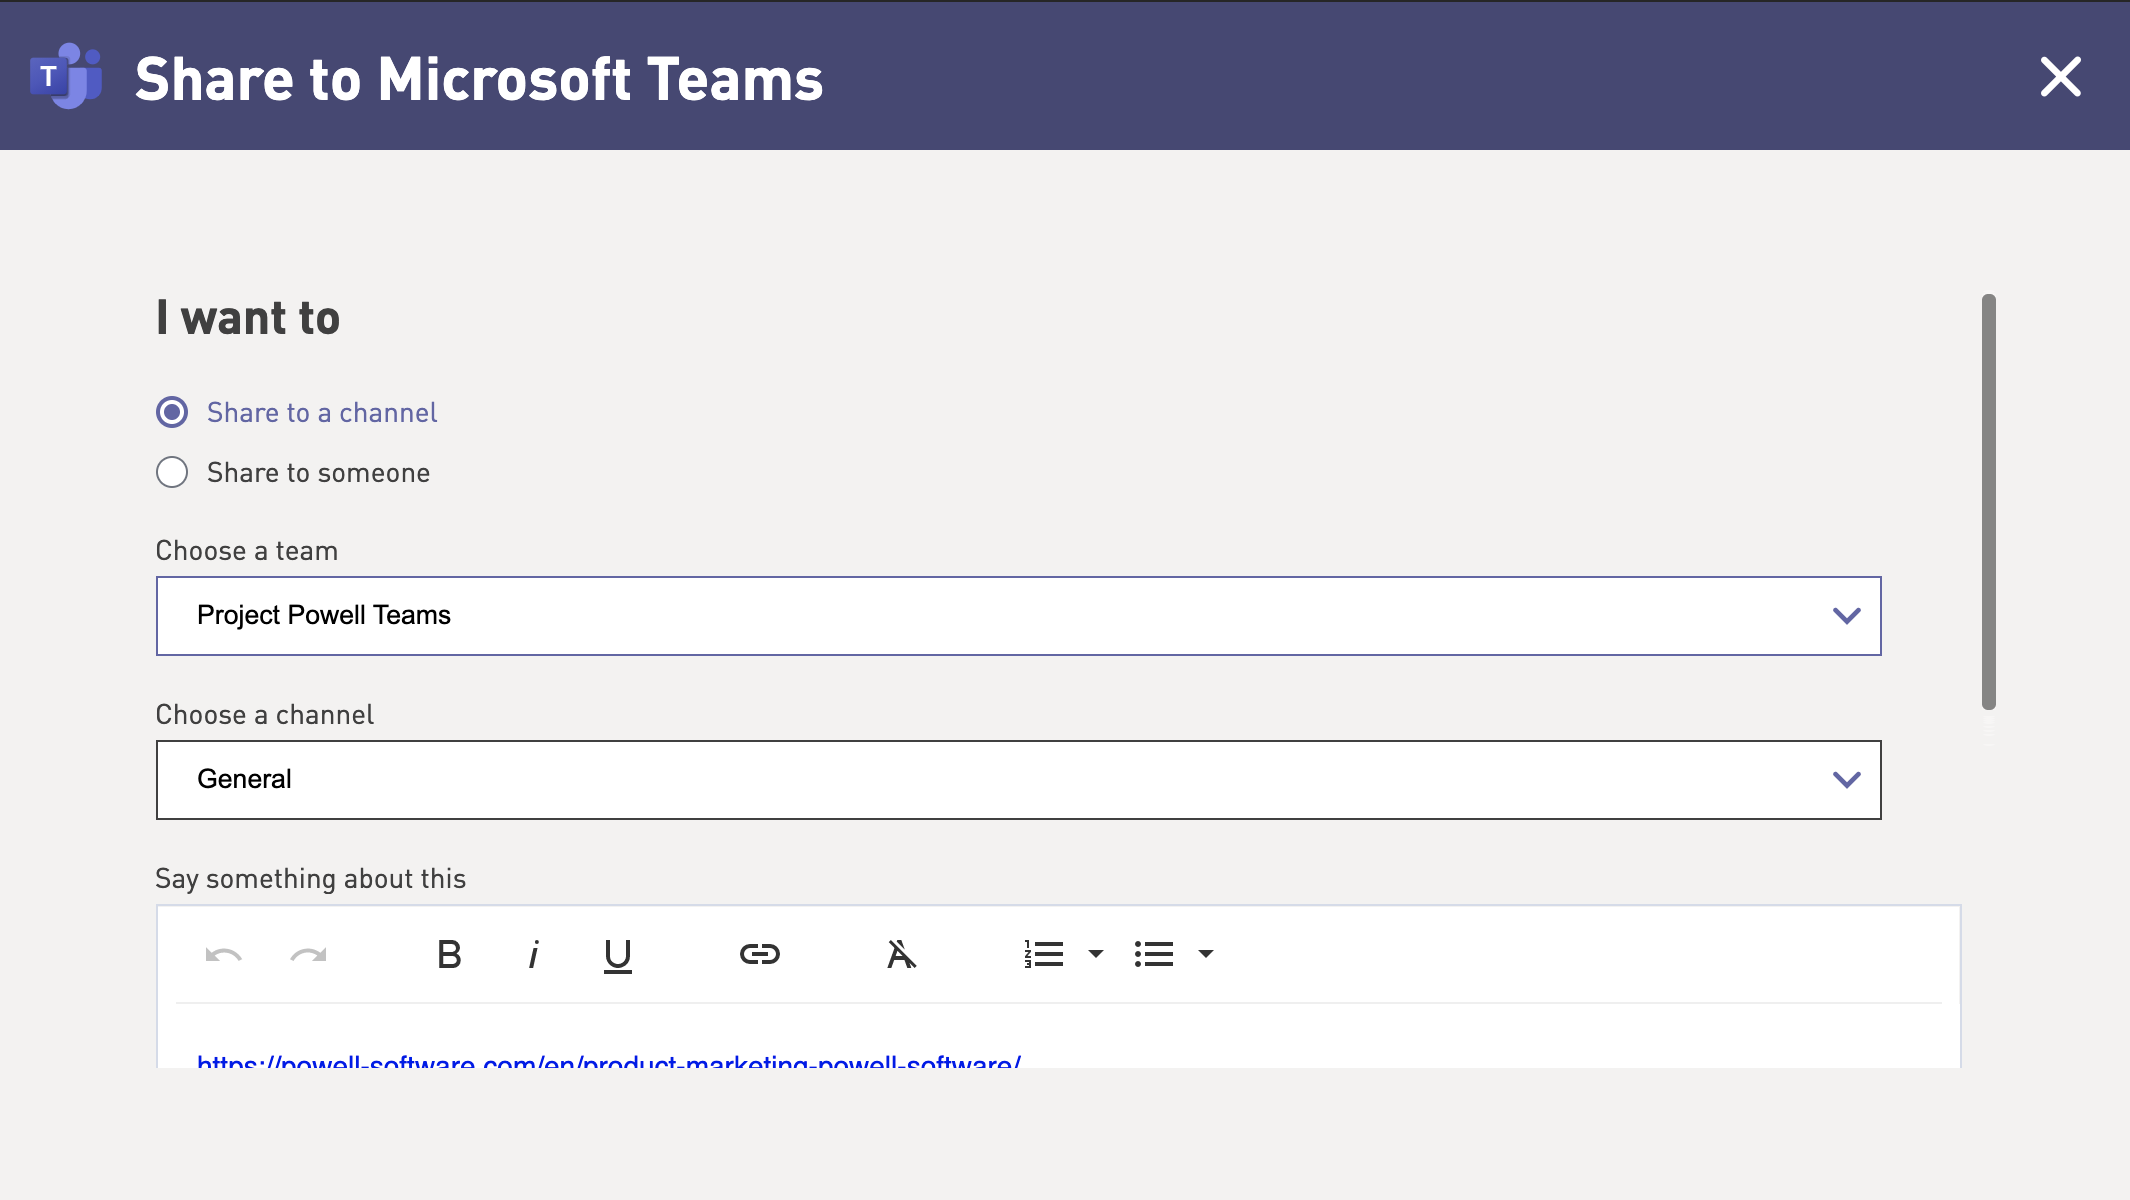The image size is (2130, 1200).
Task: Select the Share to someone radio button
Action: tap(172, 472)
